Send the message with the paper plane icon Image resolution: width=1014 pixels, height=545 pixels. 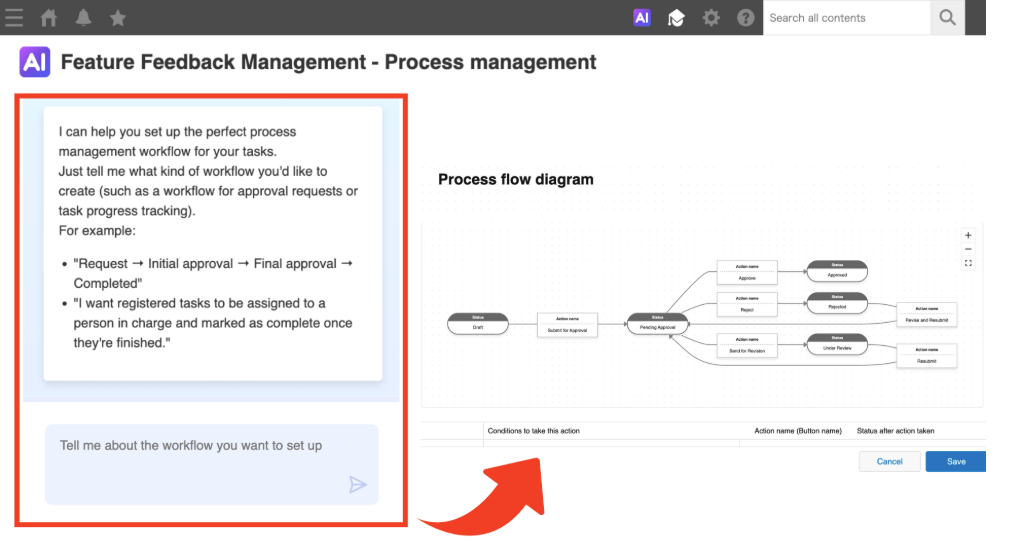(357, 485)
